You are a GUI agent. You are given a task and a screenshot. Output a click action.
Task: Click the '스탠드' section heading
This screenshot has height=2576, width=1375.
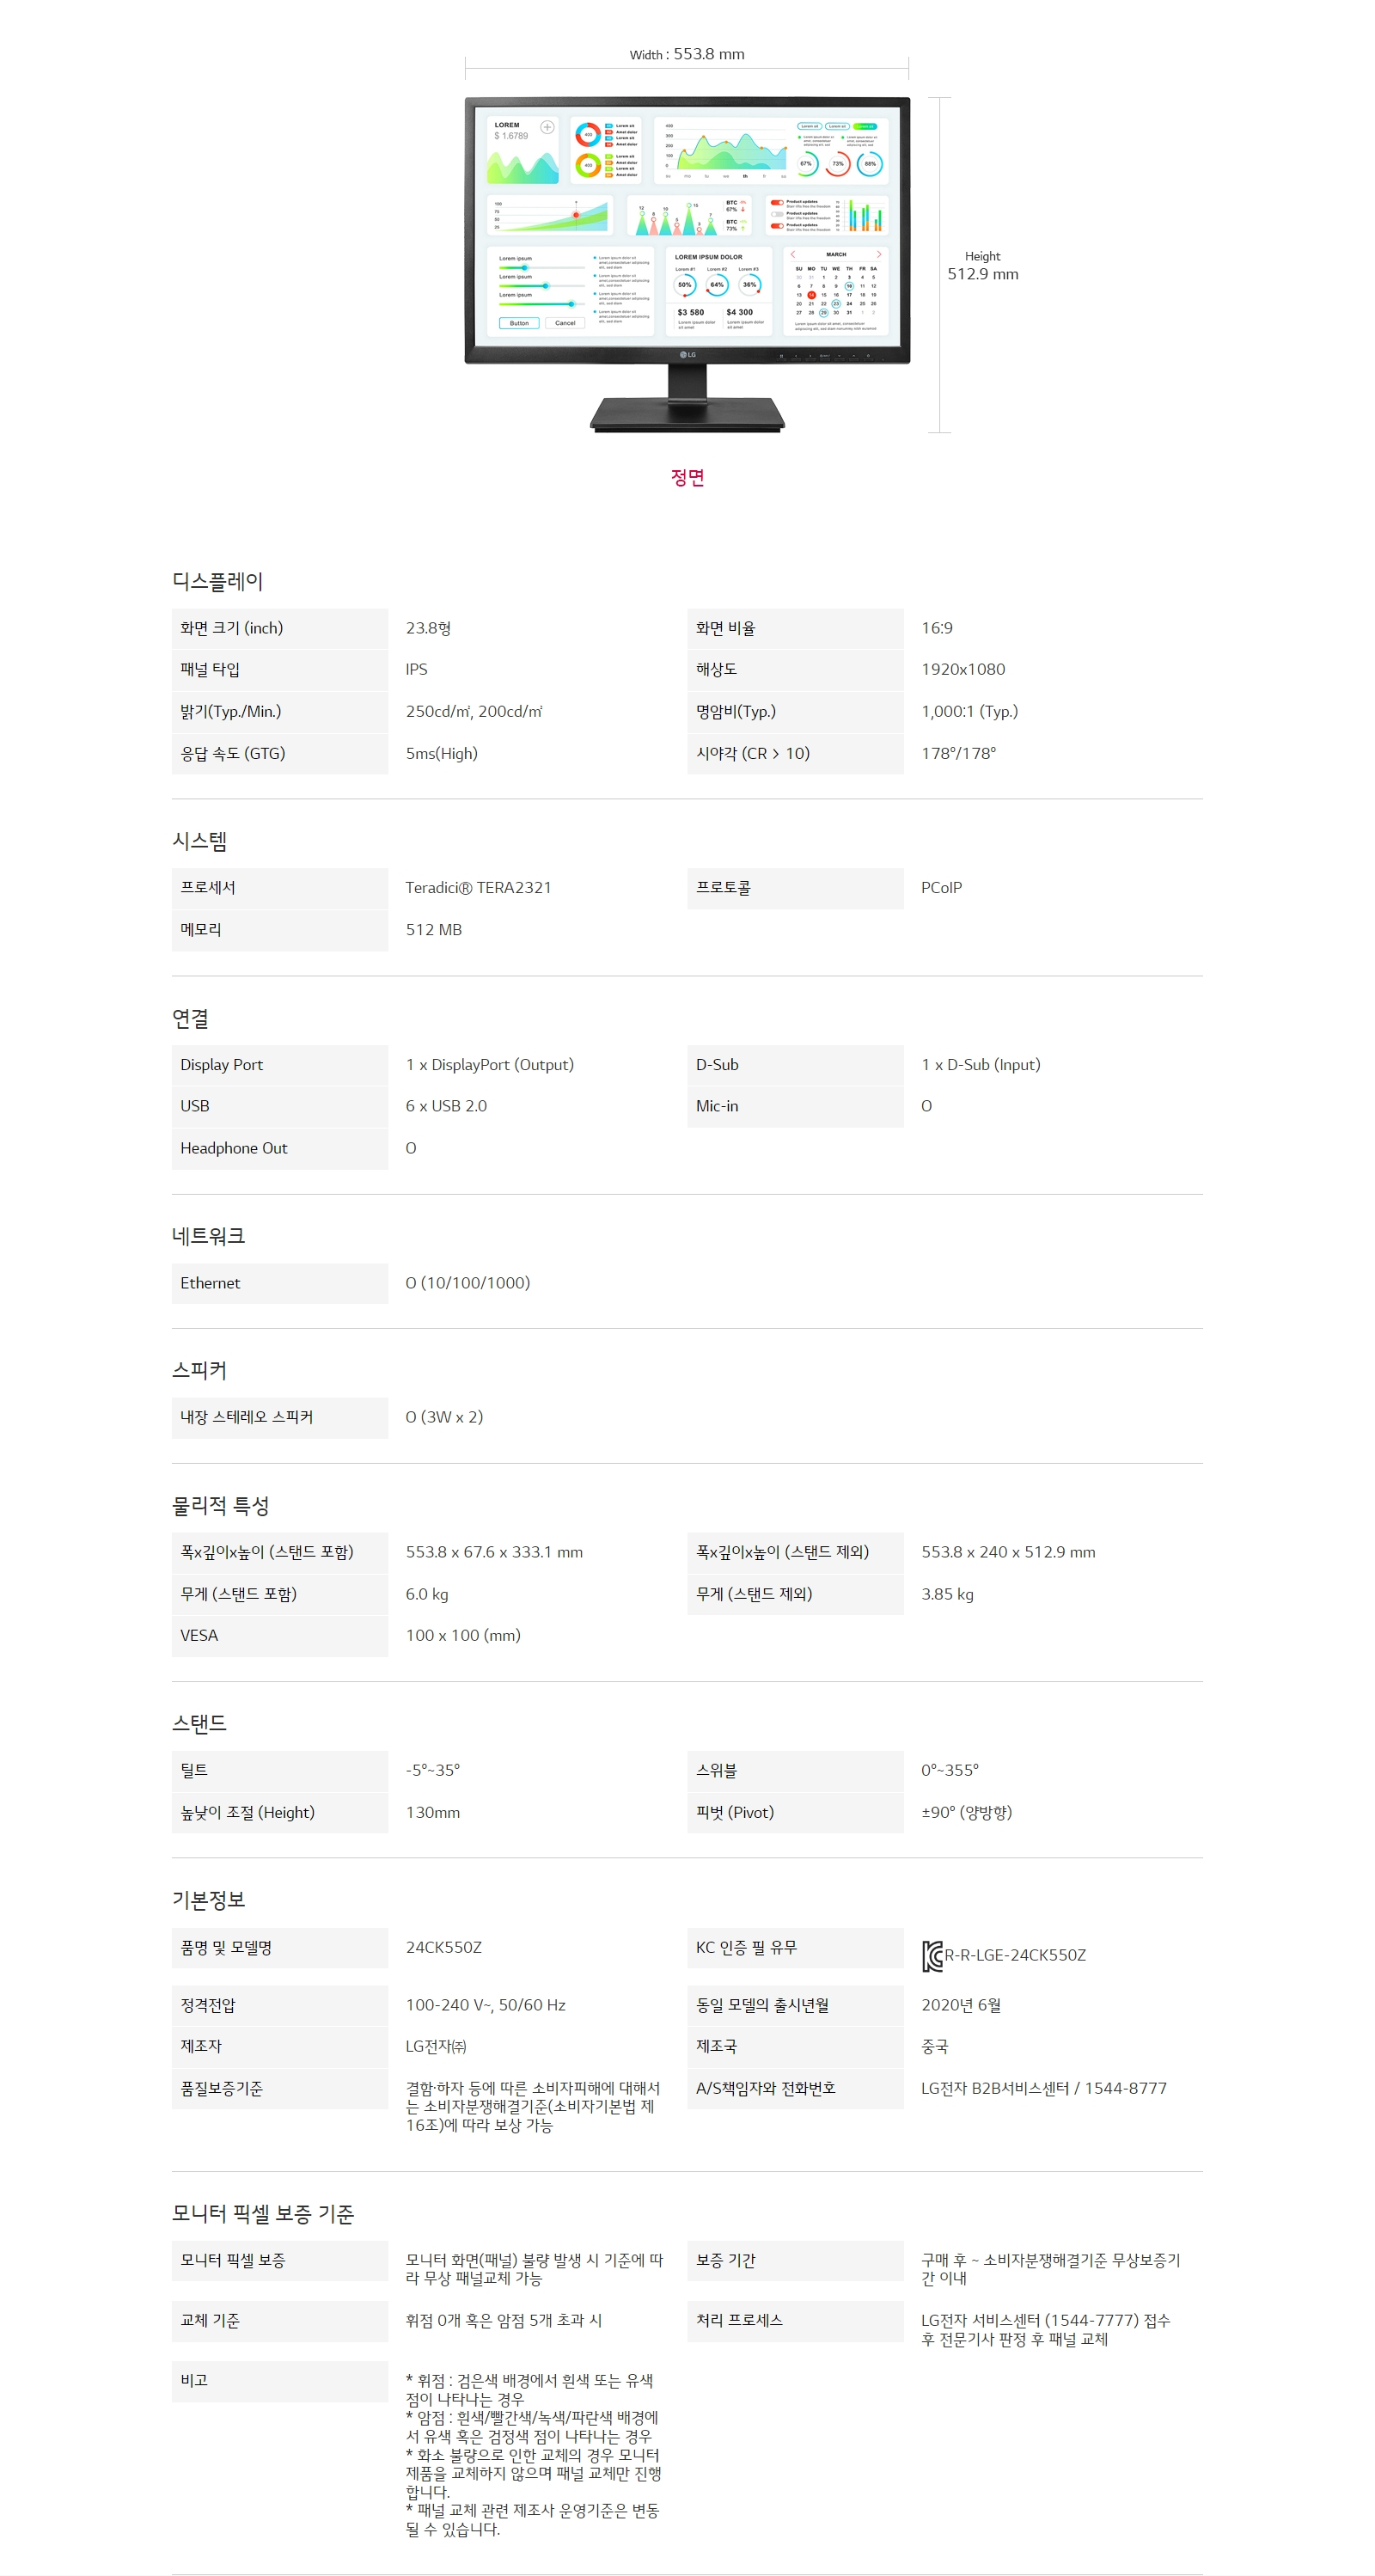(200, 1723)
